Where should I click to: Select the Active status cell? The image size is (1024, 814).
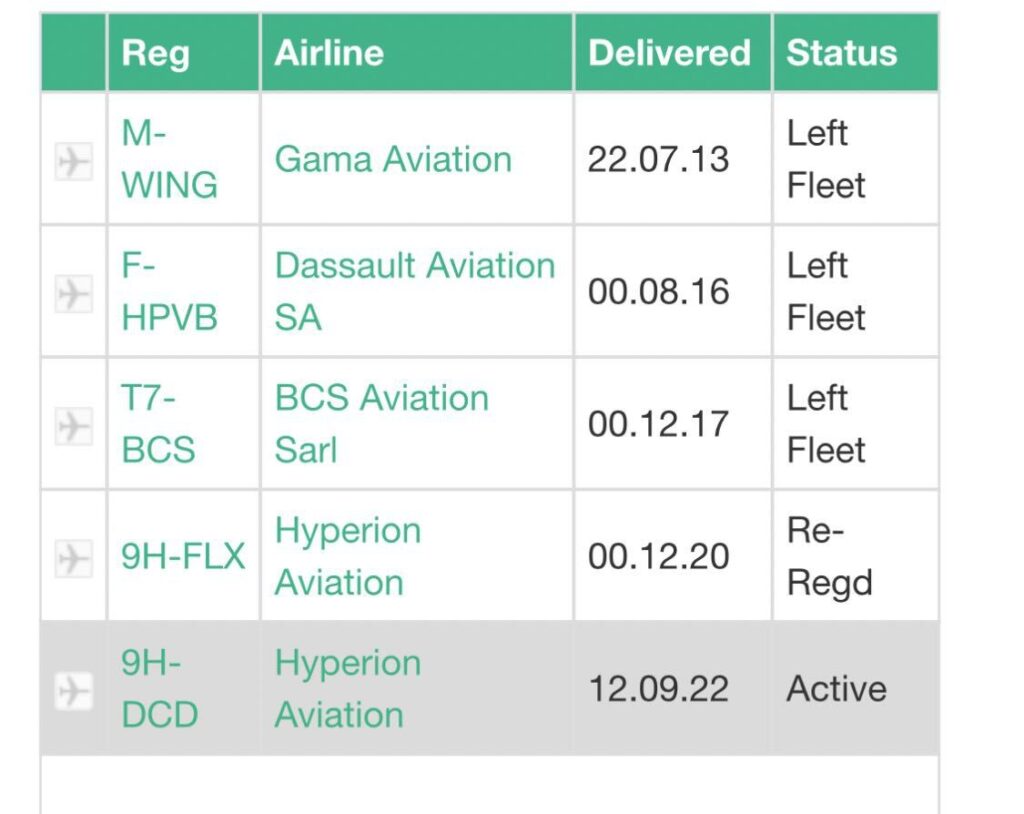[836, 689]
